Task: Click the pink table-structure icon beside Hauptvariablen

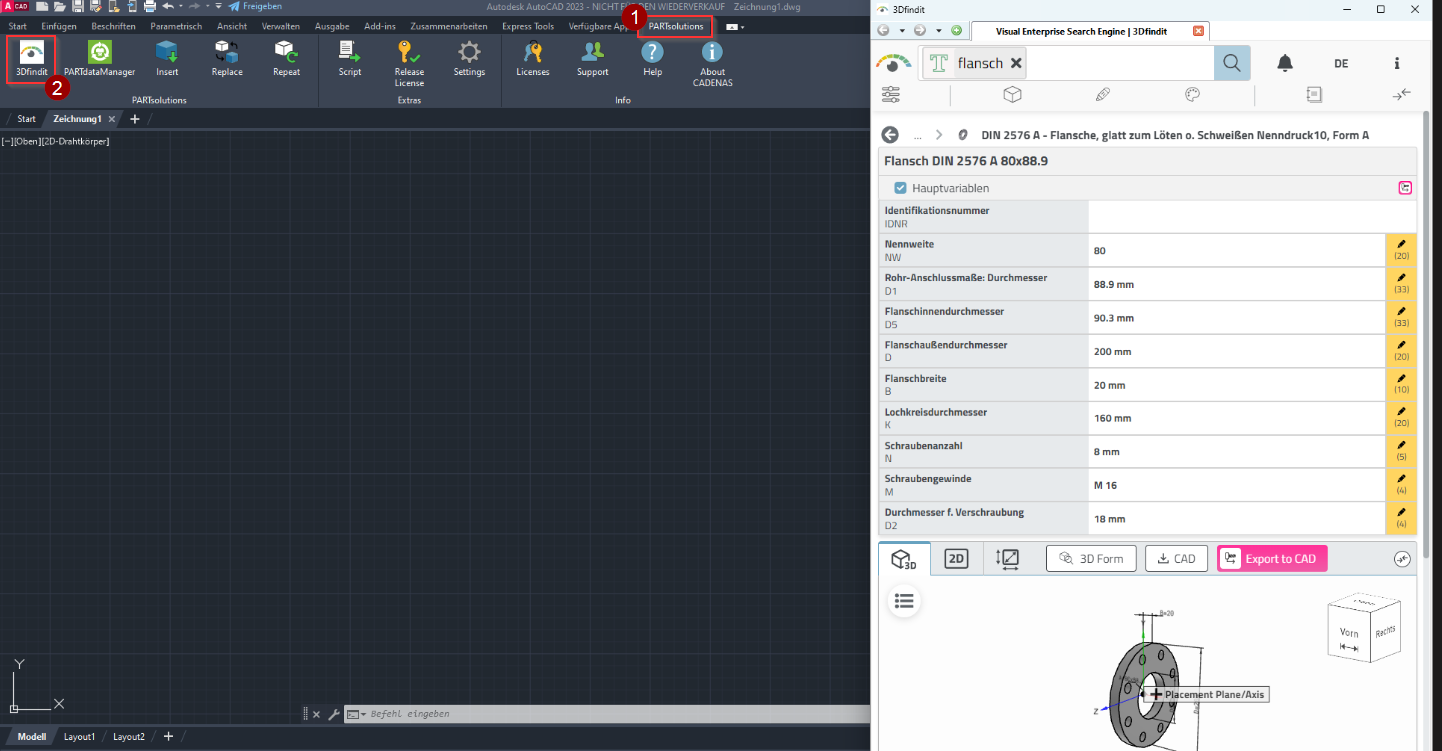Action: [x=1405, y=187]
